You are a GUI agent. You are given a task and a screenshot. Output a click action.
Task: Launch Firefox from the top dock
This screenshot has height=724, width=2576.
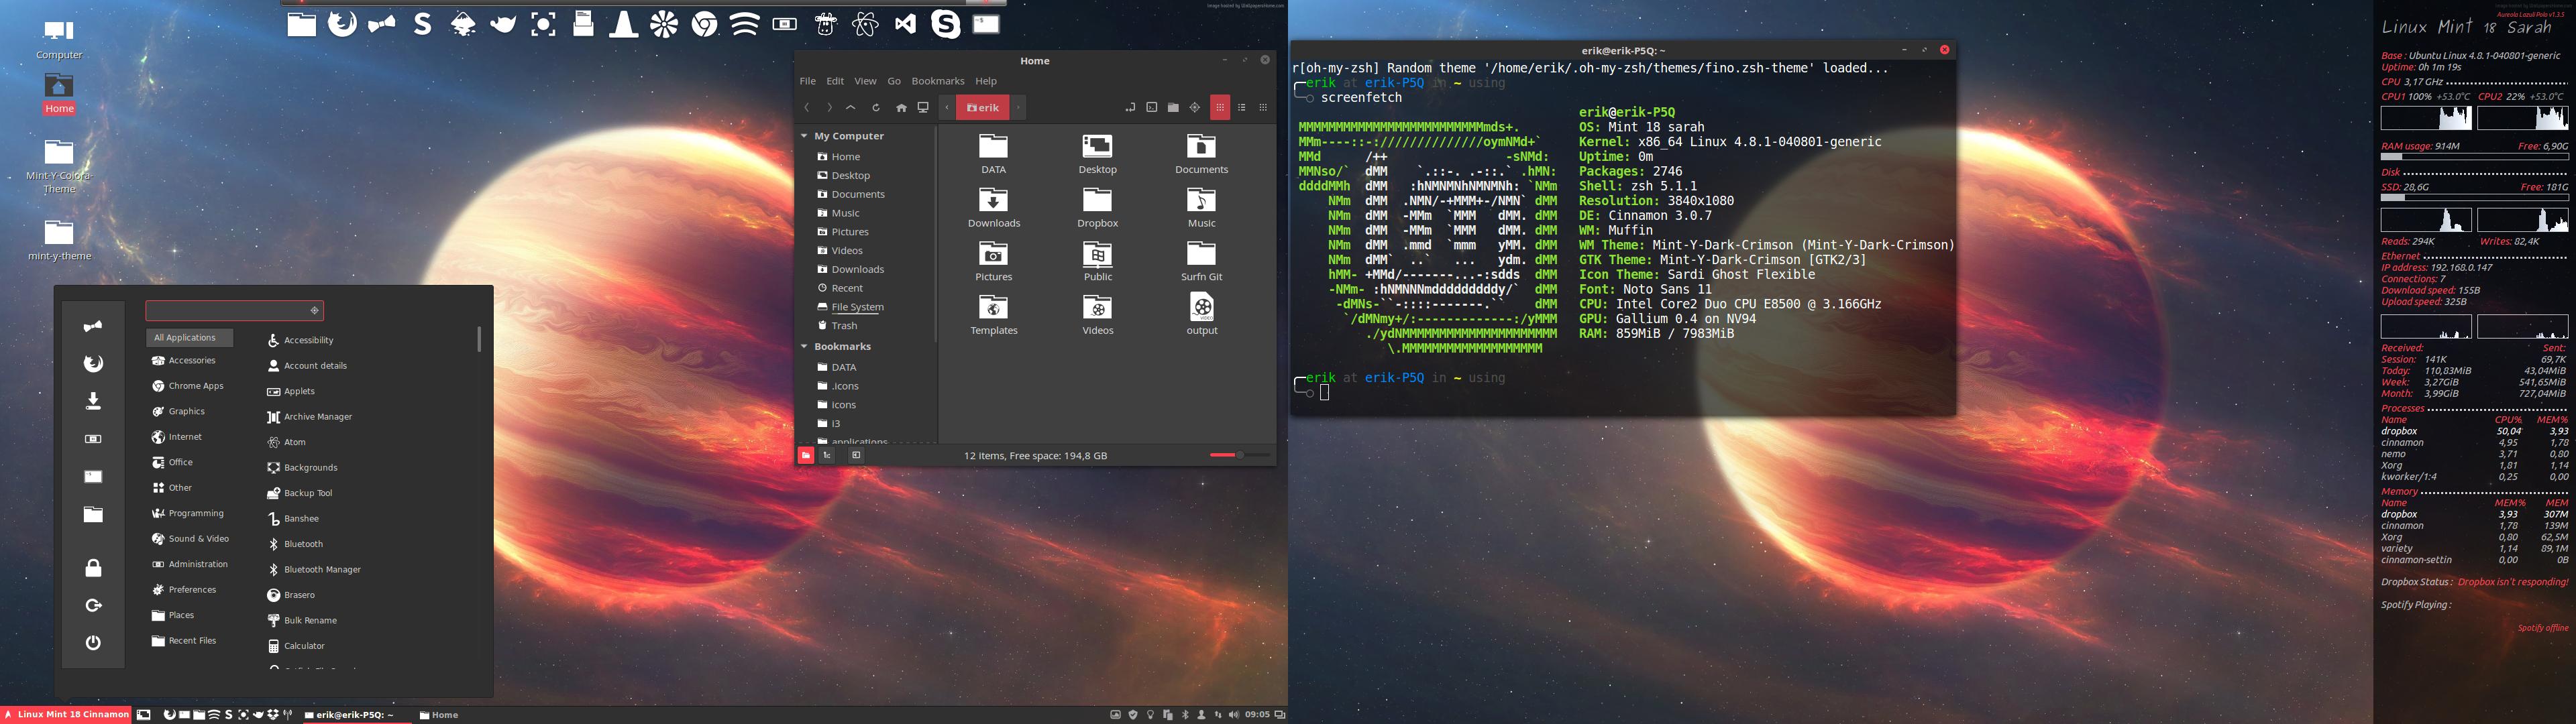[x=342, y=24]
